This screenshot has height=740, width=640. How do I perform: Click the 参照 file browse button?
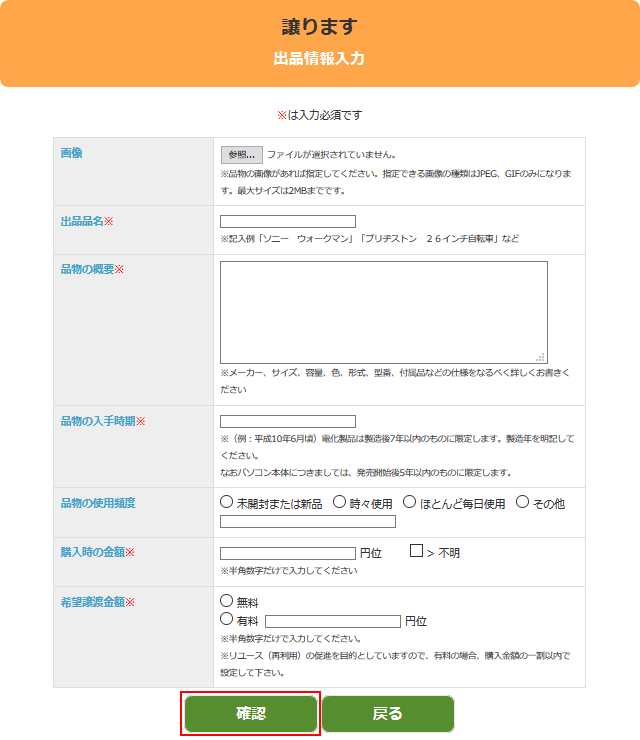pyautogui.click(x=241, y=155)
